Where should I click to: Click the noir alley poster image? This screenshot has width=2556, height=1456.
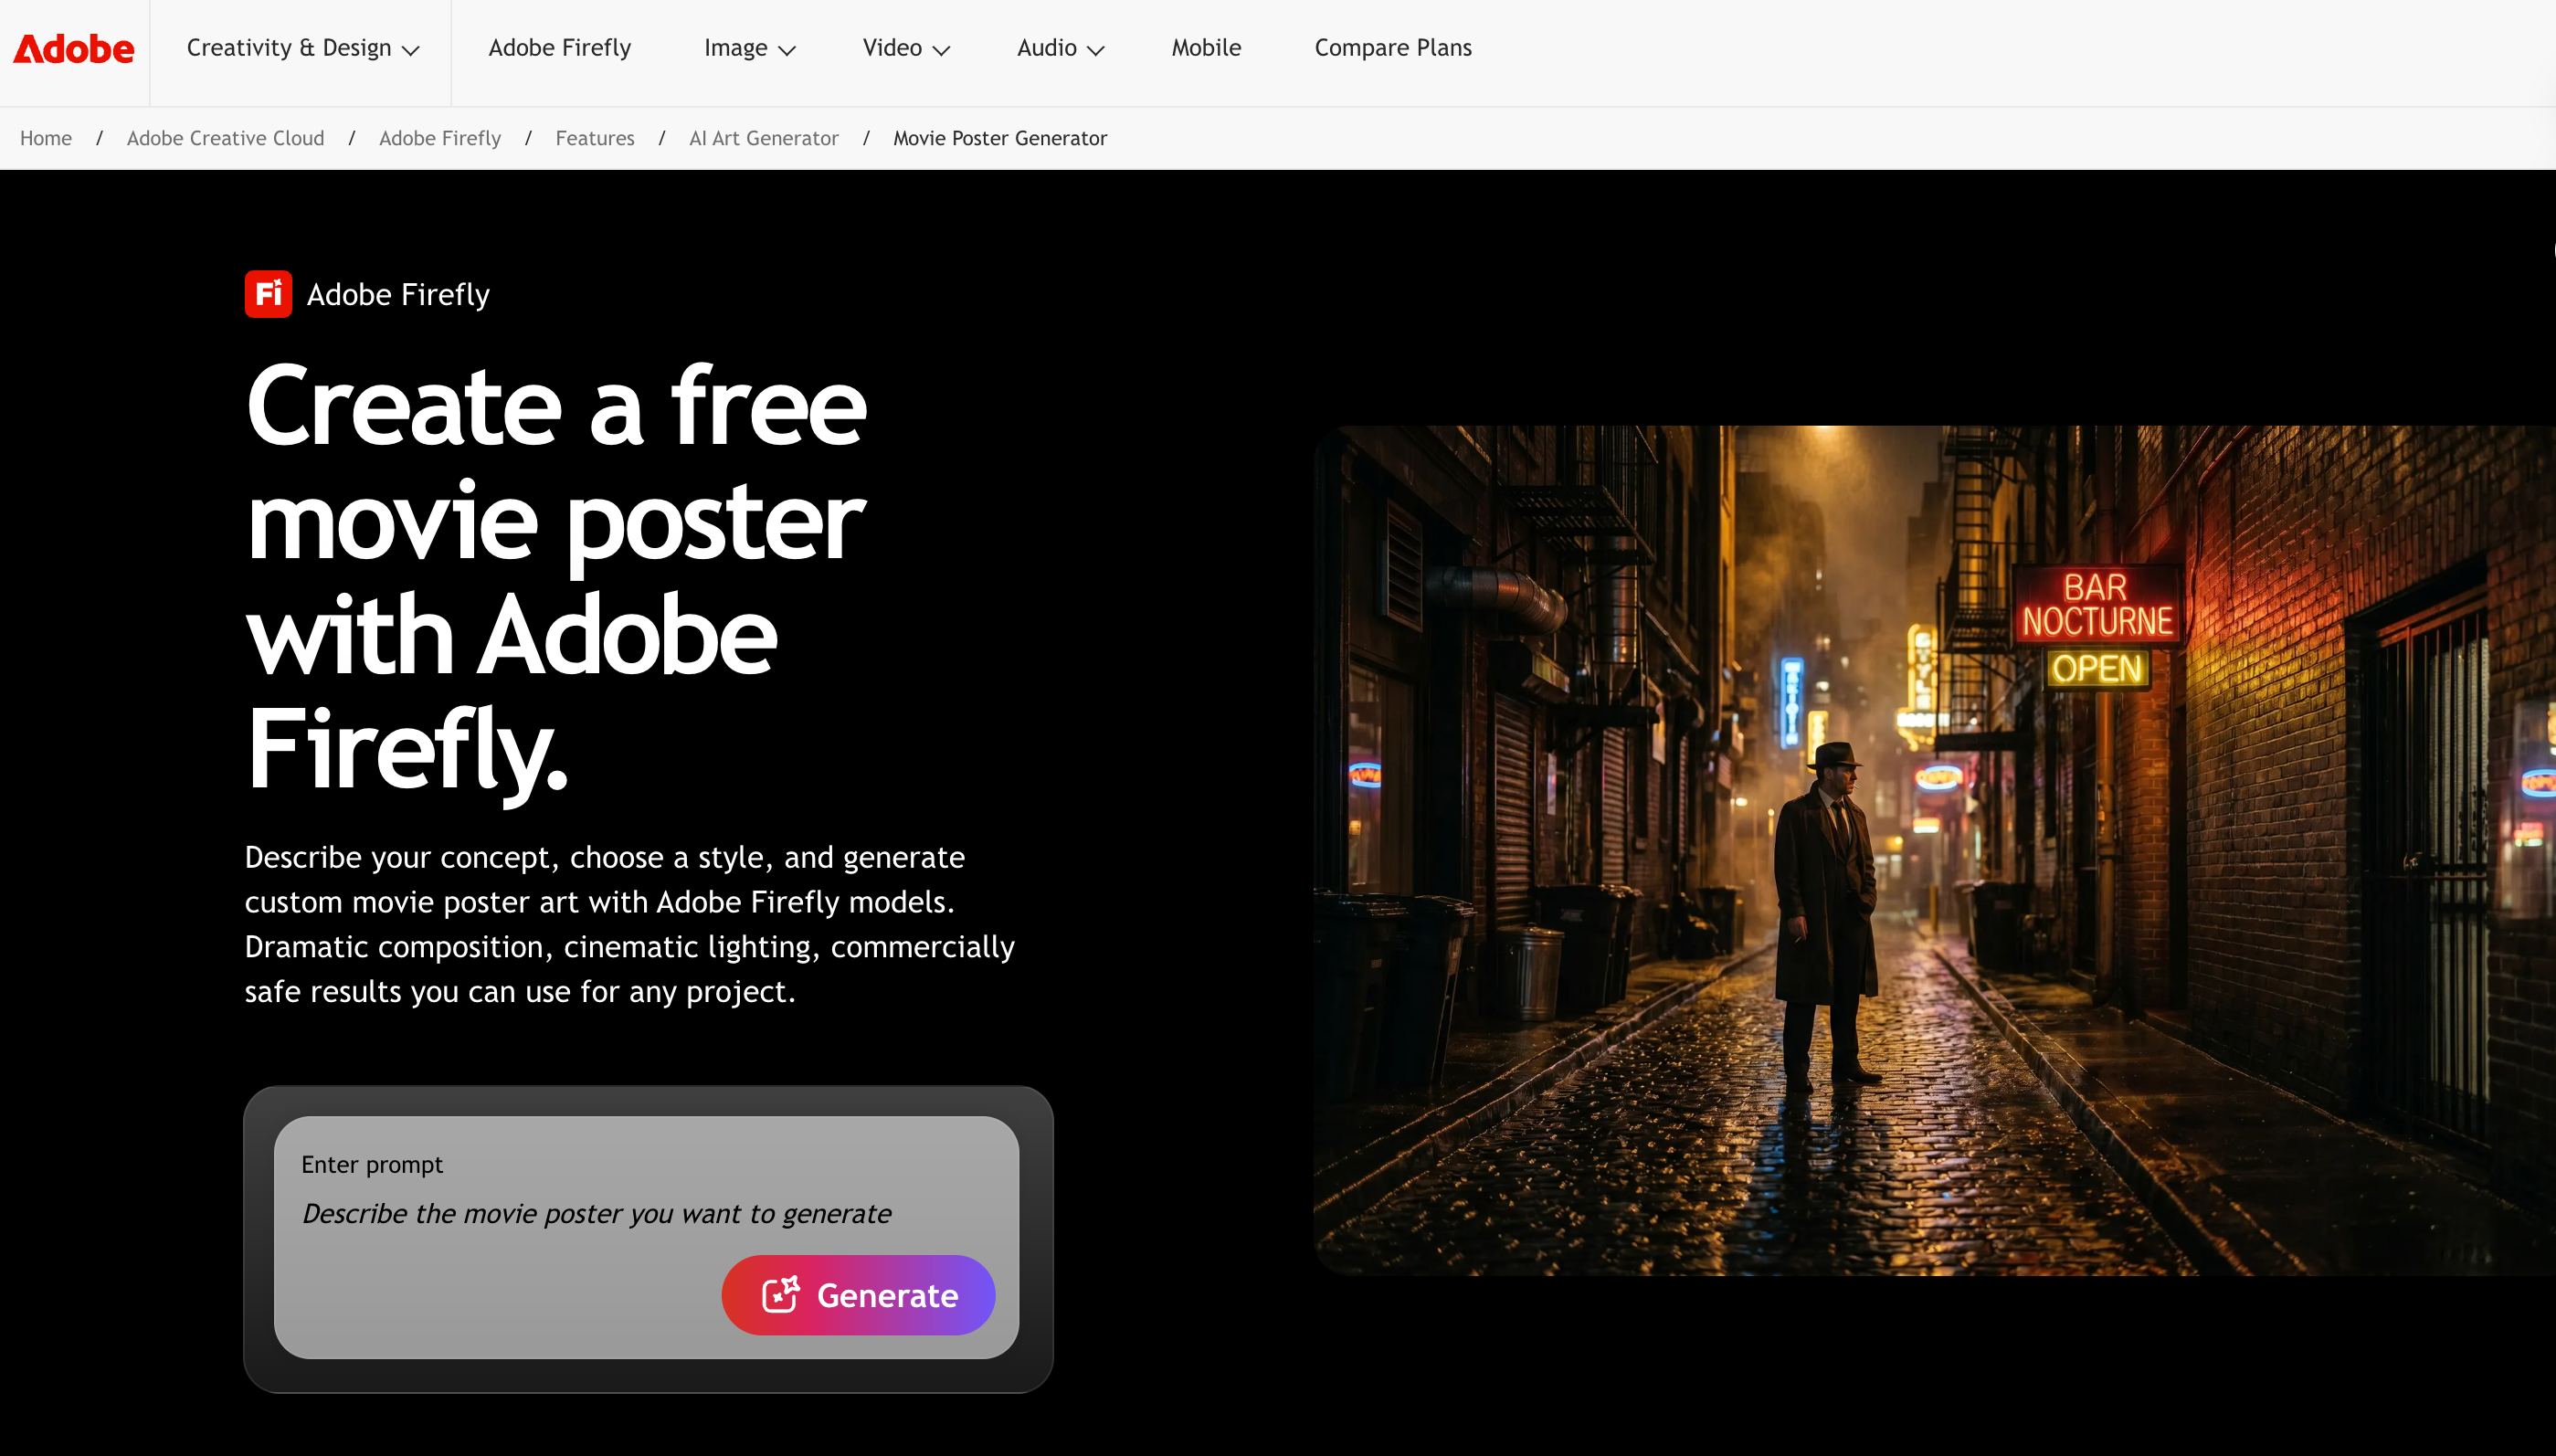tap(1934, 850)
